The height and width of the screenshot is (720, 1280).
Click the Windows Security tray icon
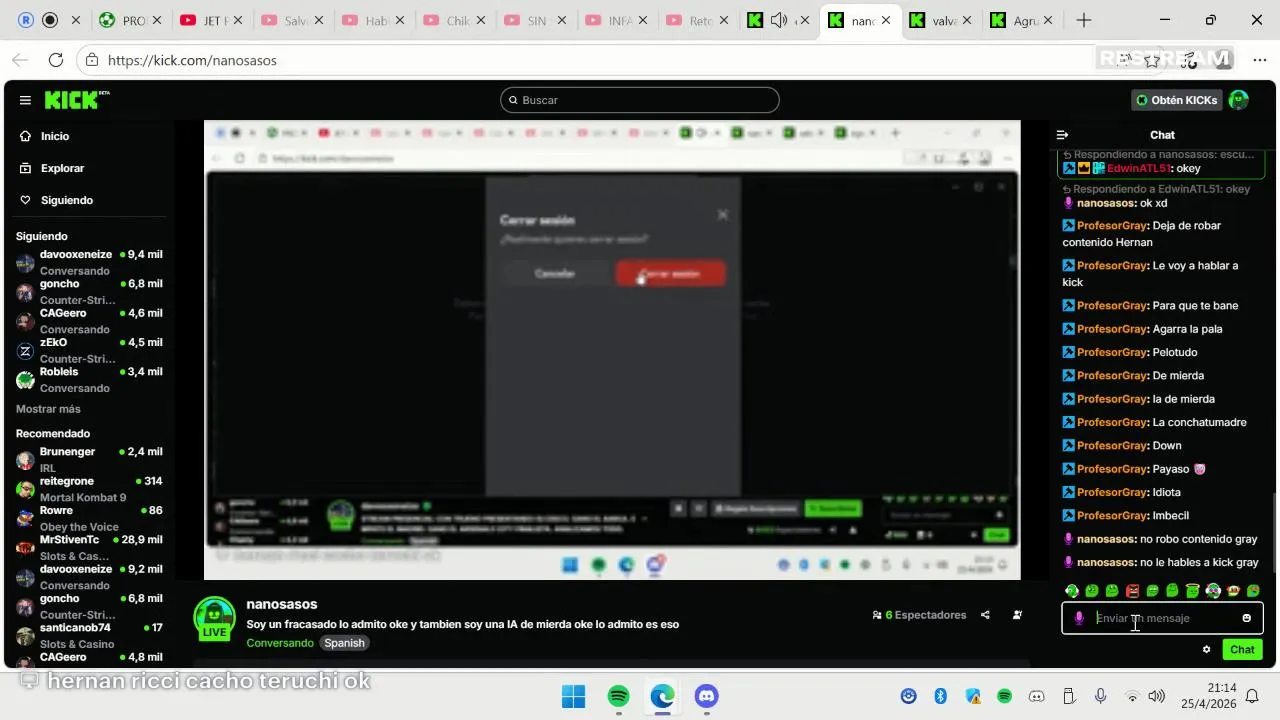coord(972,696)
